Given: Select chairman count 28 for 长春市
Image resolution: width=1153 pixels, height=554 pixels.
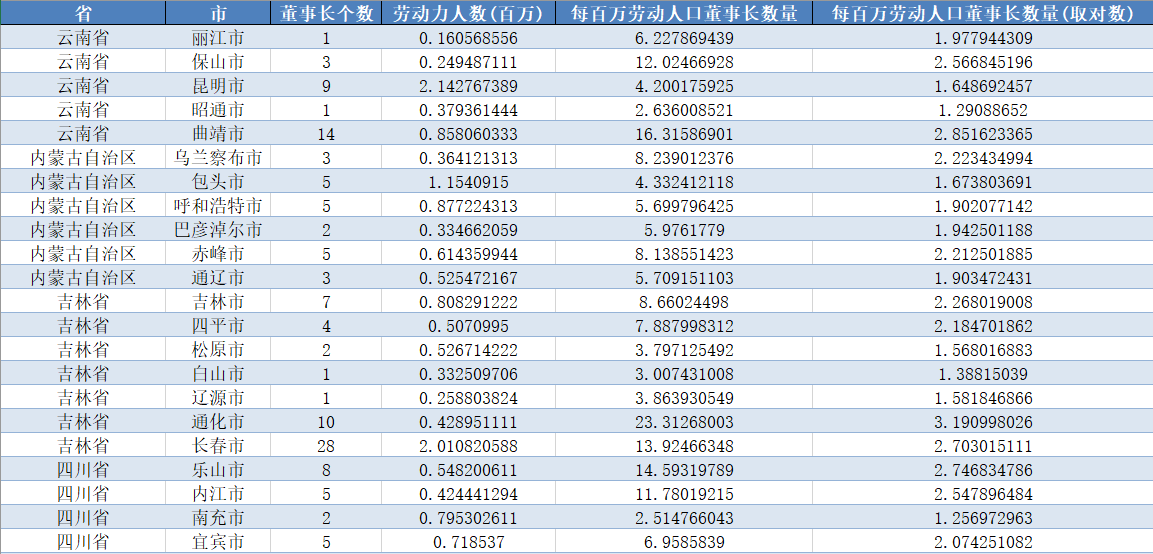Looking at the screenshot, I should [x=326, y=446].
